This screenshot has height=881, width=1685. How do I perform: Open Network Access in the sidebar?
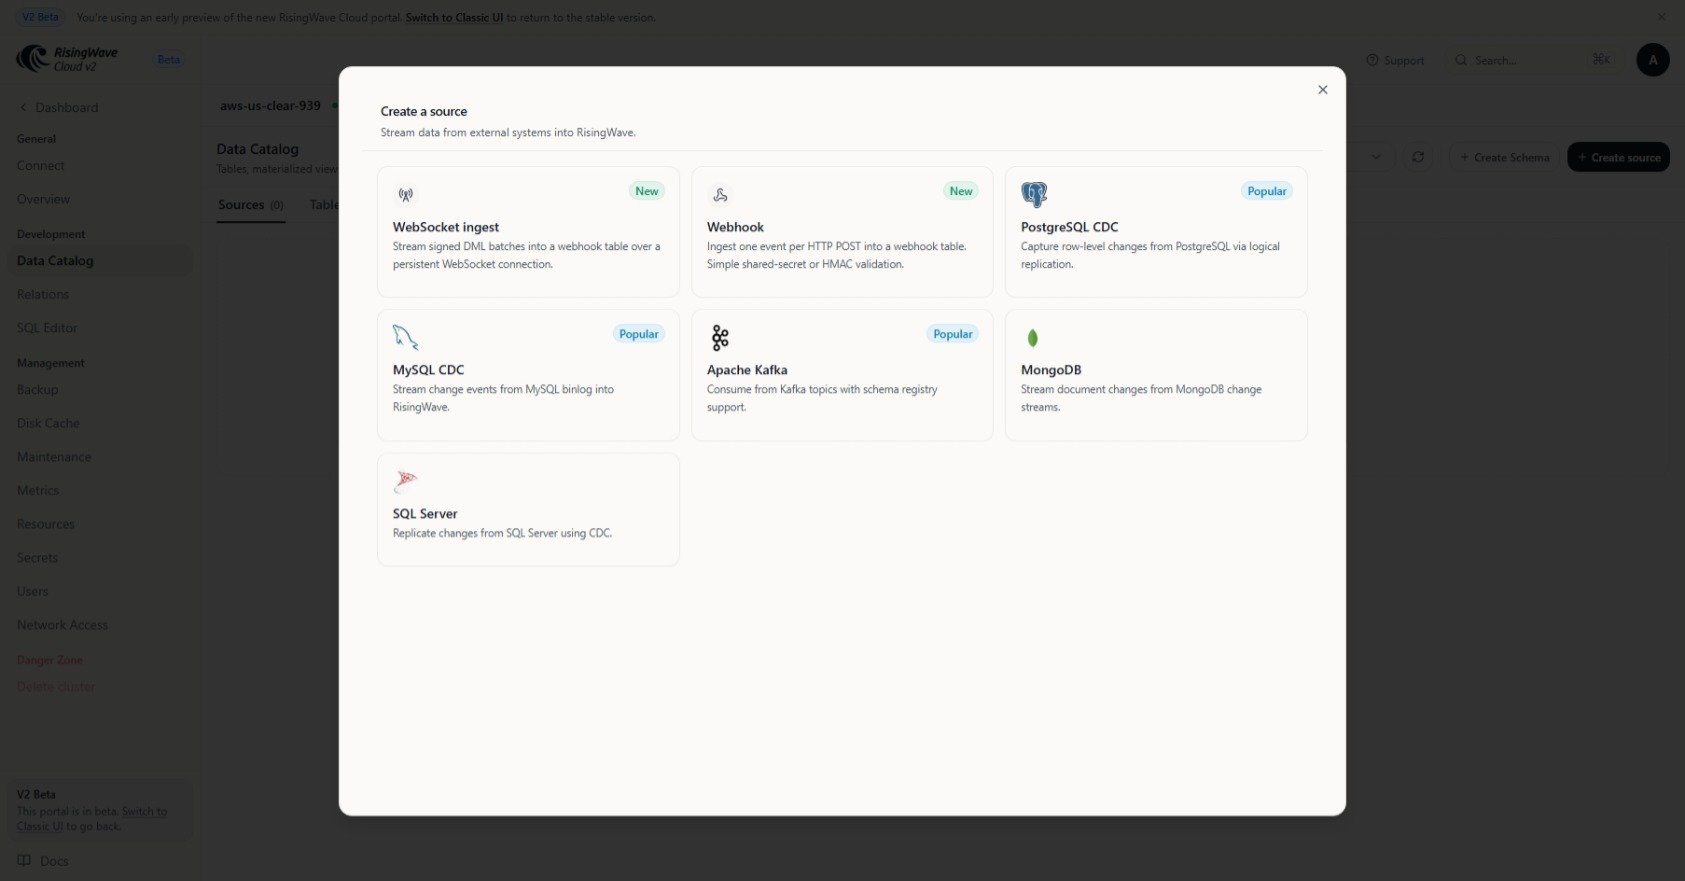pyautogui.click(x=62, y=625)
